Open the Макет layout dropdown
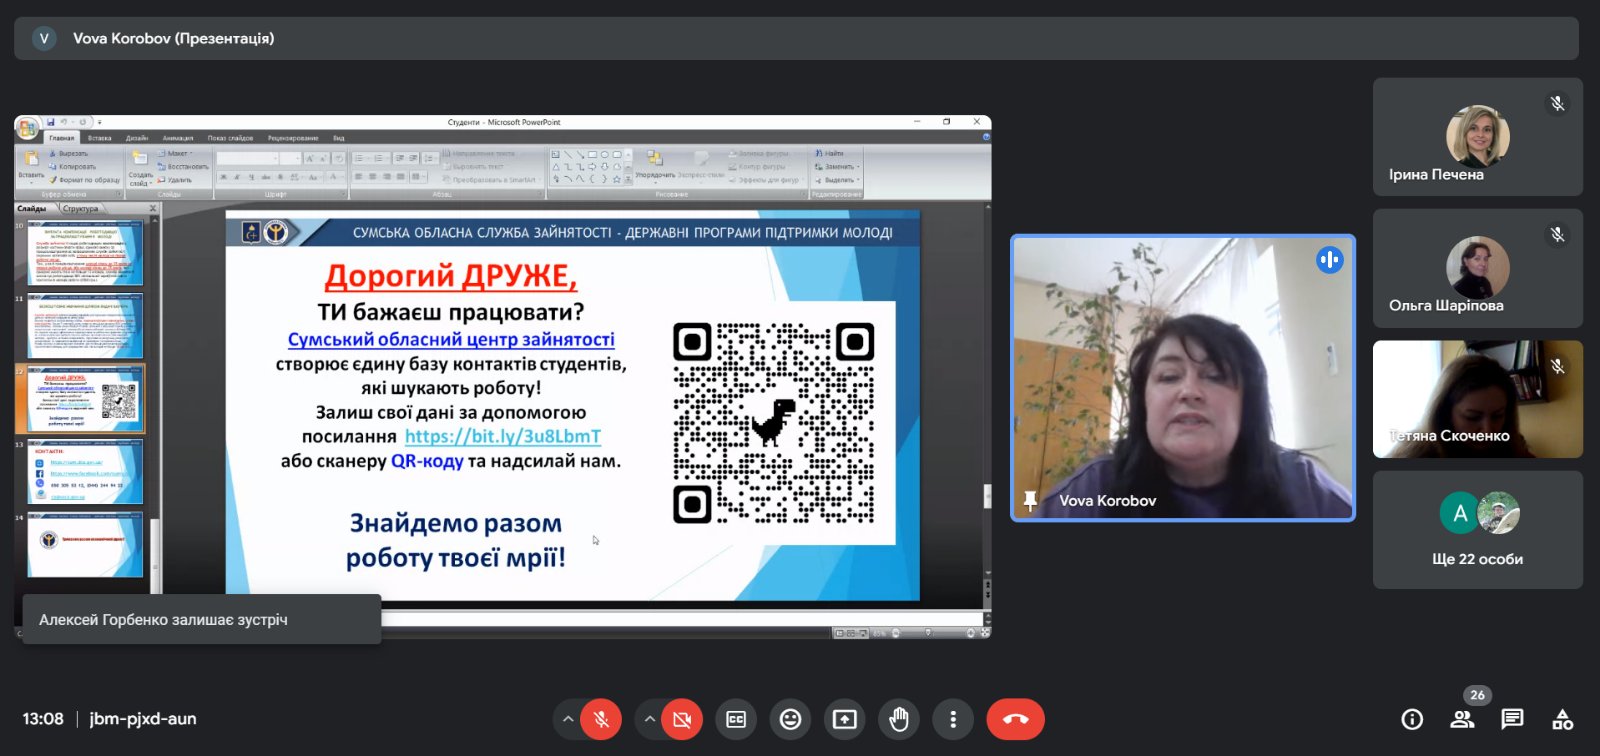The height and width of the screenshot is (756, 1600). [x=176, y=154]
